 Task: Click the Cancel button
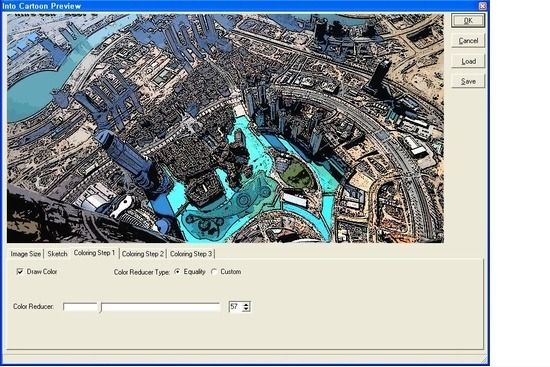[468, 41]
